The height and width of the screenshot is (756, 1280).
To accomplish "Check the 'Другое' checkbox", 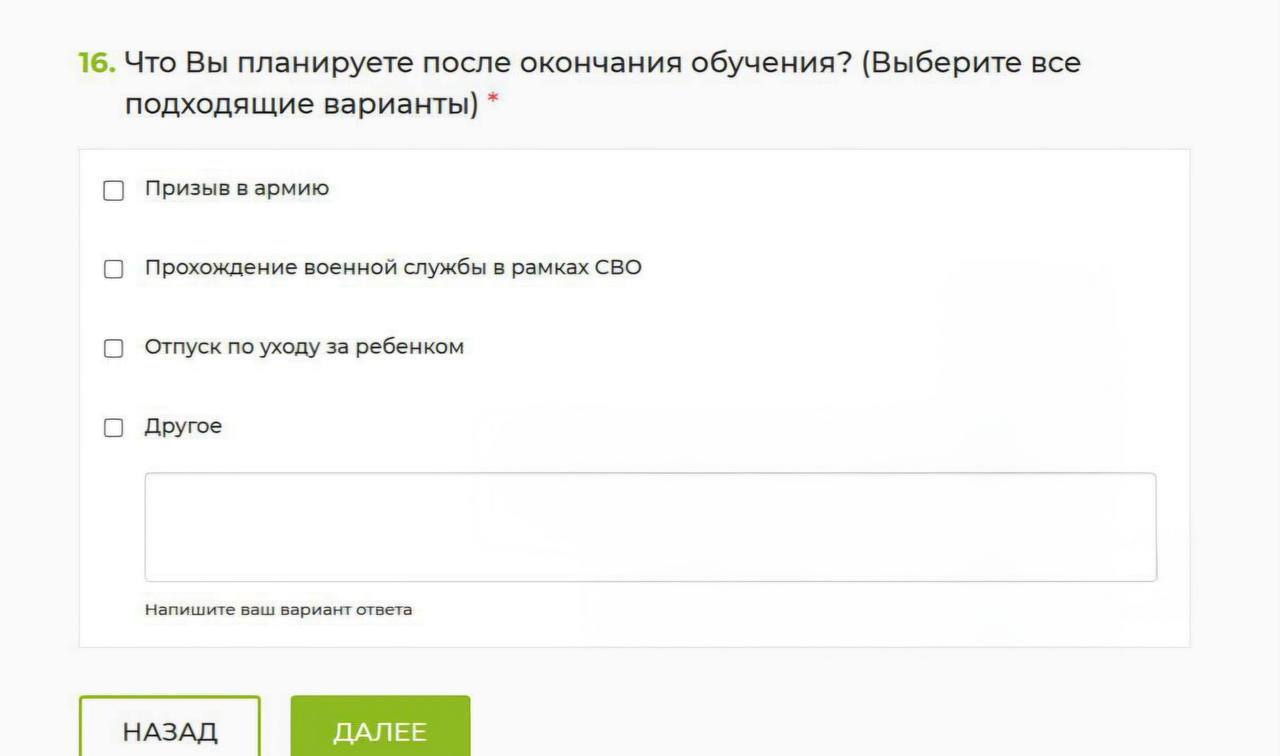I will [113, 427].
